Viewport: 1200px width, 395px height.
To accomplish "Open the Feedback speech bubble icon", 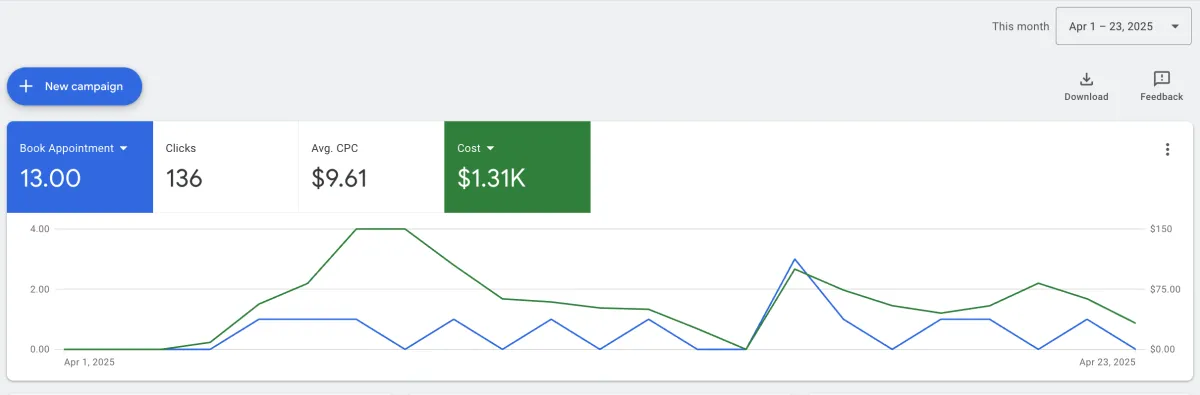I will coord(1161,79).
